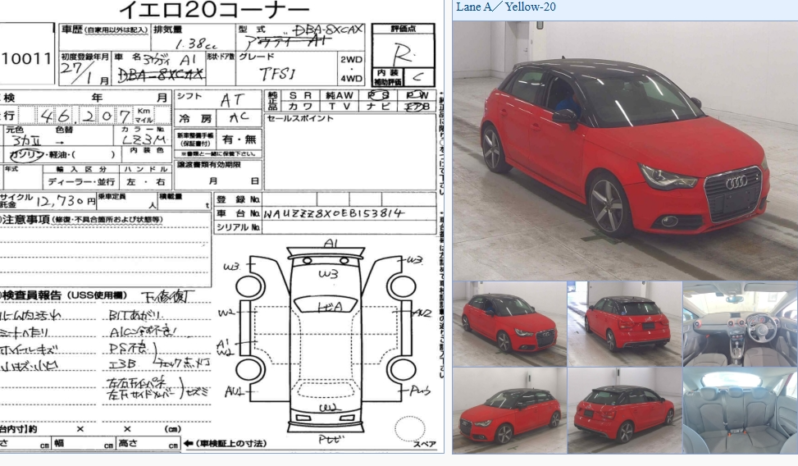Select the front-right view thumbnail below the main photo
Screen dimensions: 798x466
point(509,324)
